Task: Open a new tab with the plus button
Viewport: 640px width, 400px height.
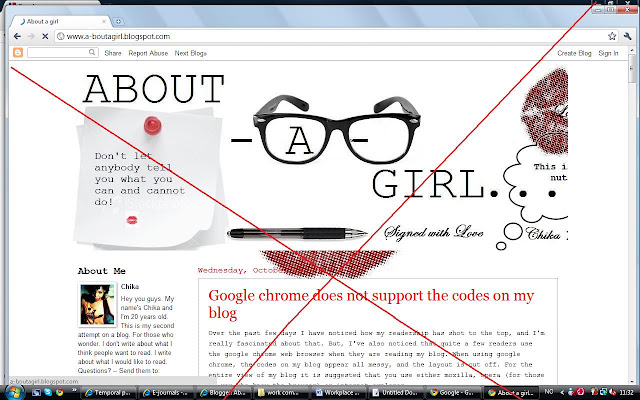Action: click(118, 21)
